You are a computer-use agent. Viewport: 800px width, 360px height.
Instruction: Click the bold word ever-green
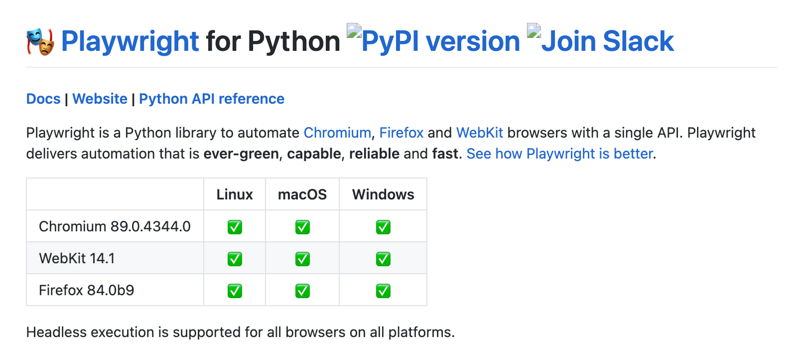click(242, 153)
